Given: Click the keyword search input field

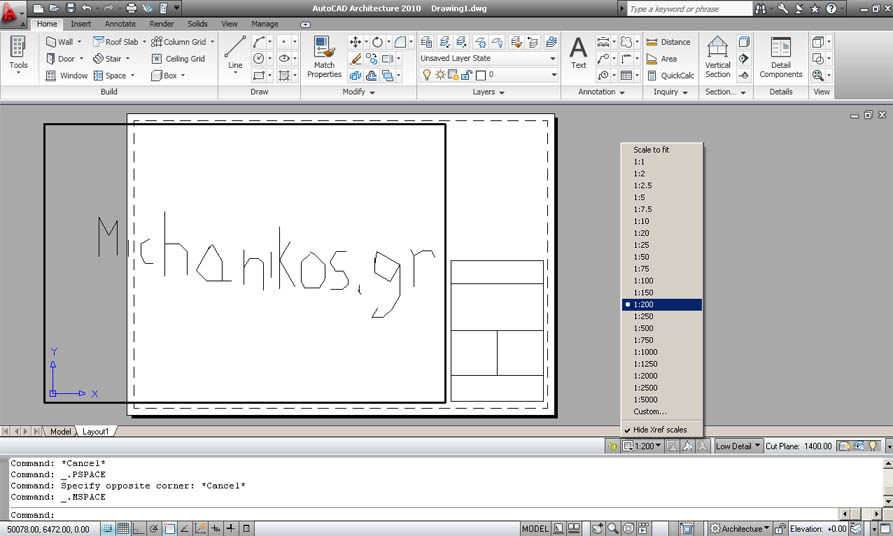Looking at the screenshot, I should tap(689, 9).
